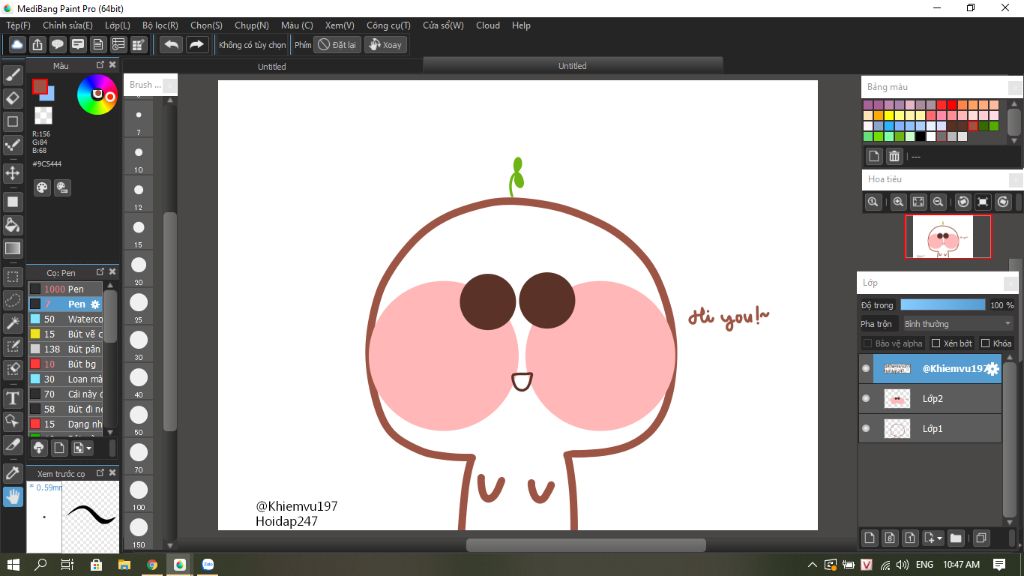Click the Undo arrow
Image resolution: width=1024 pixels, height=576 pixels.
pyautogui.click(x=171, y=44)
